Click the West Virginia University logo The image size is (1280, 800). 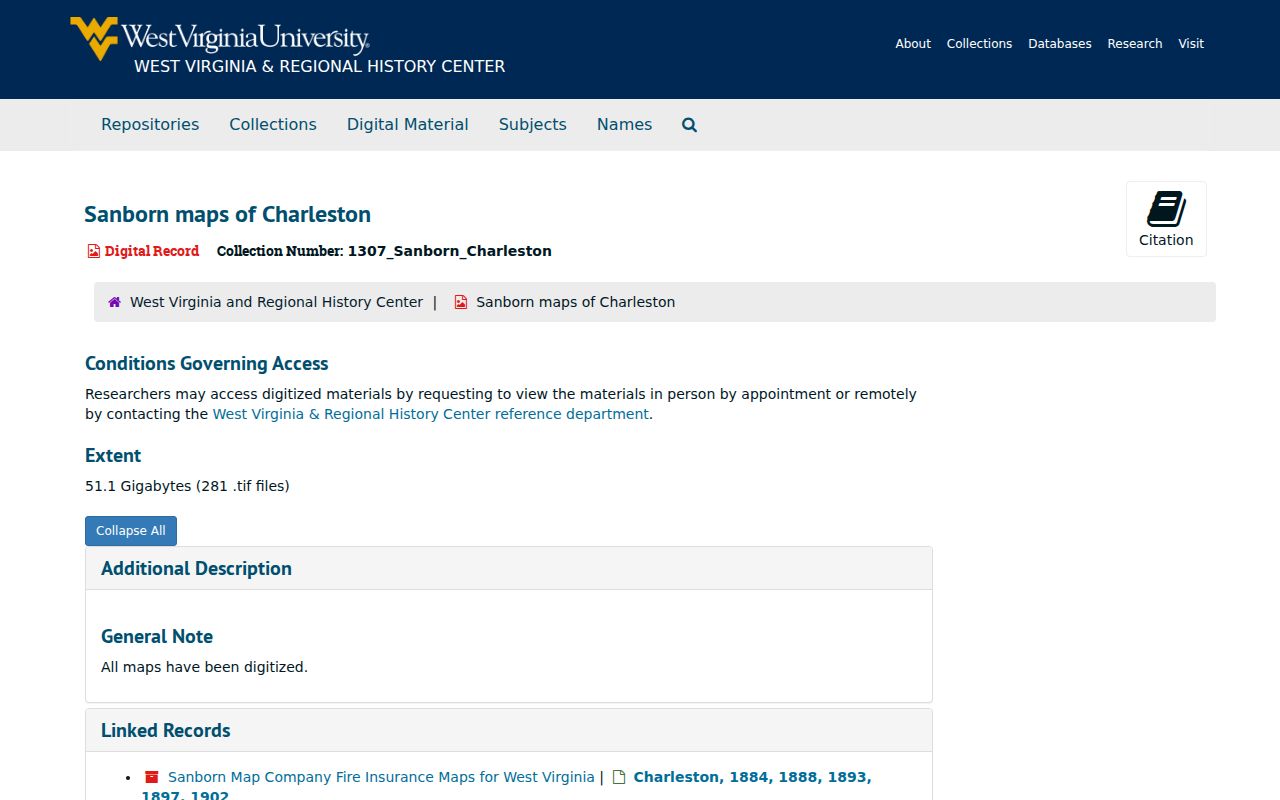point(220,38)
